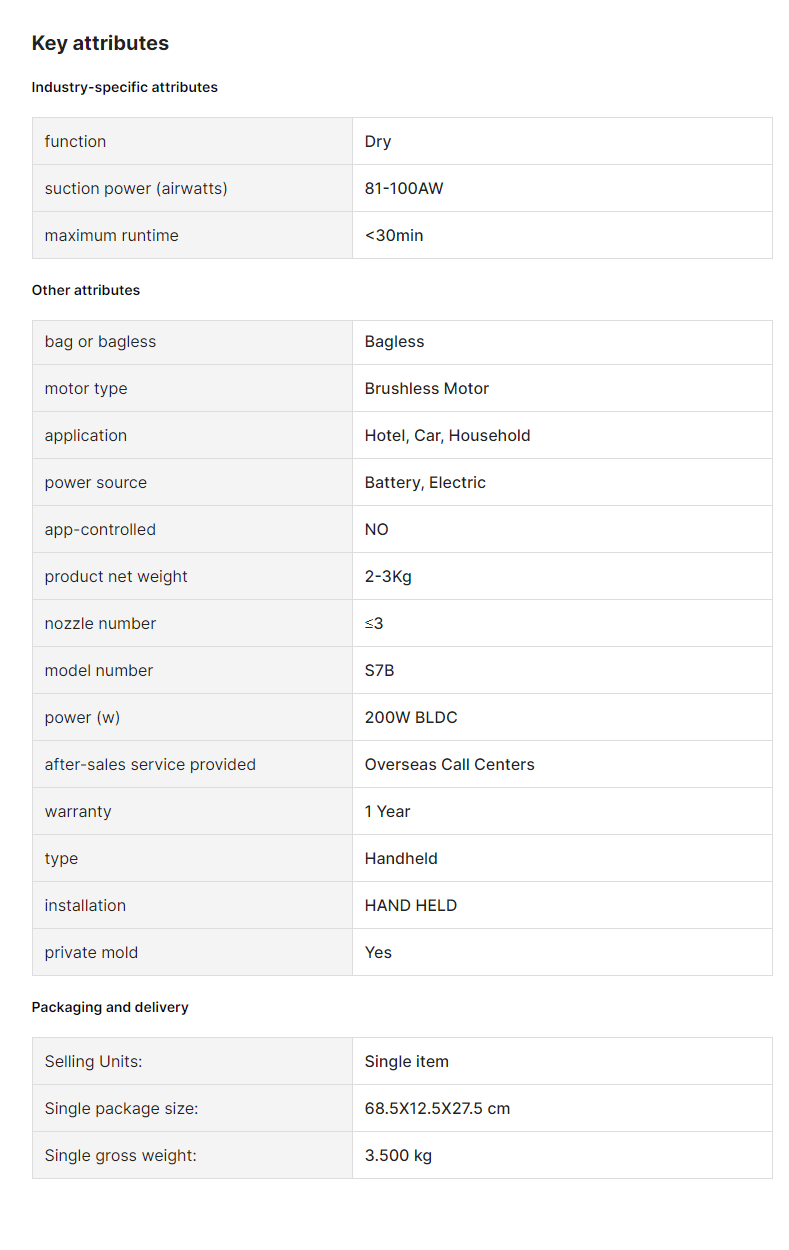Click the Key attributes heading
Screen dimensions: 789x1250
100,43
